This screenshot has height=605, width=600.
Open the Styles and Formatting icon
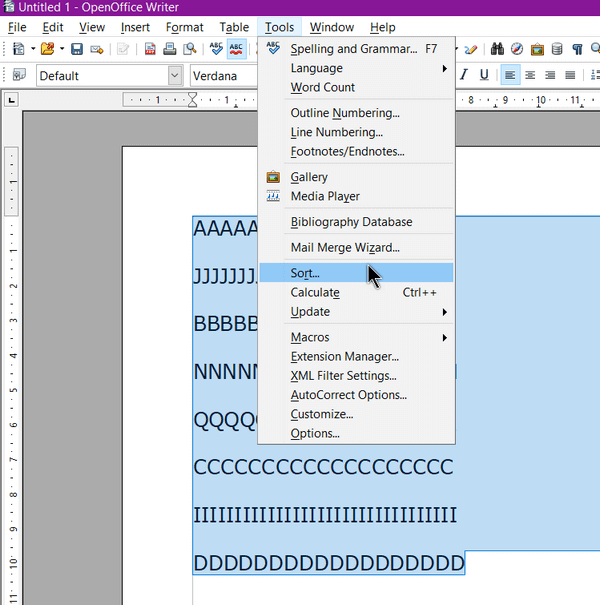tap(19, 75)
